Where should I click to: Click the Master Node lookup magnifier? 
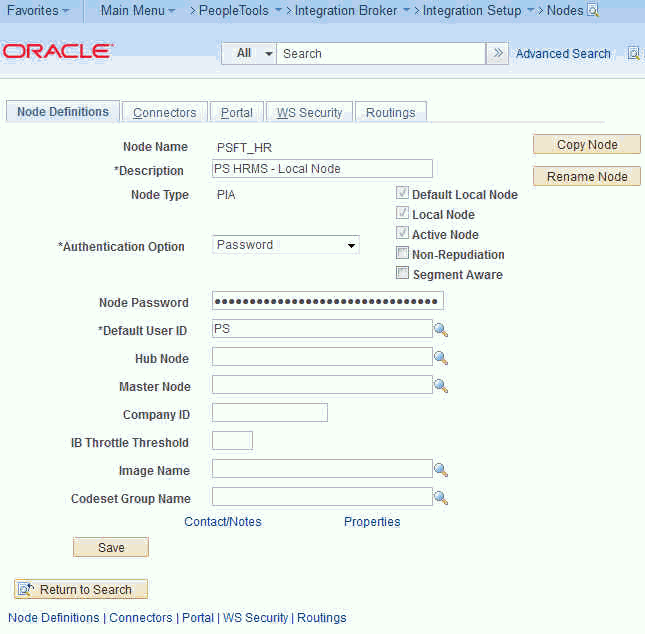click(x=441, y=386)
